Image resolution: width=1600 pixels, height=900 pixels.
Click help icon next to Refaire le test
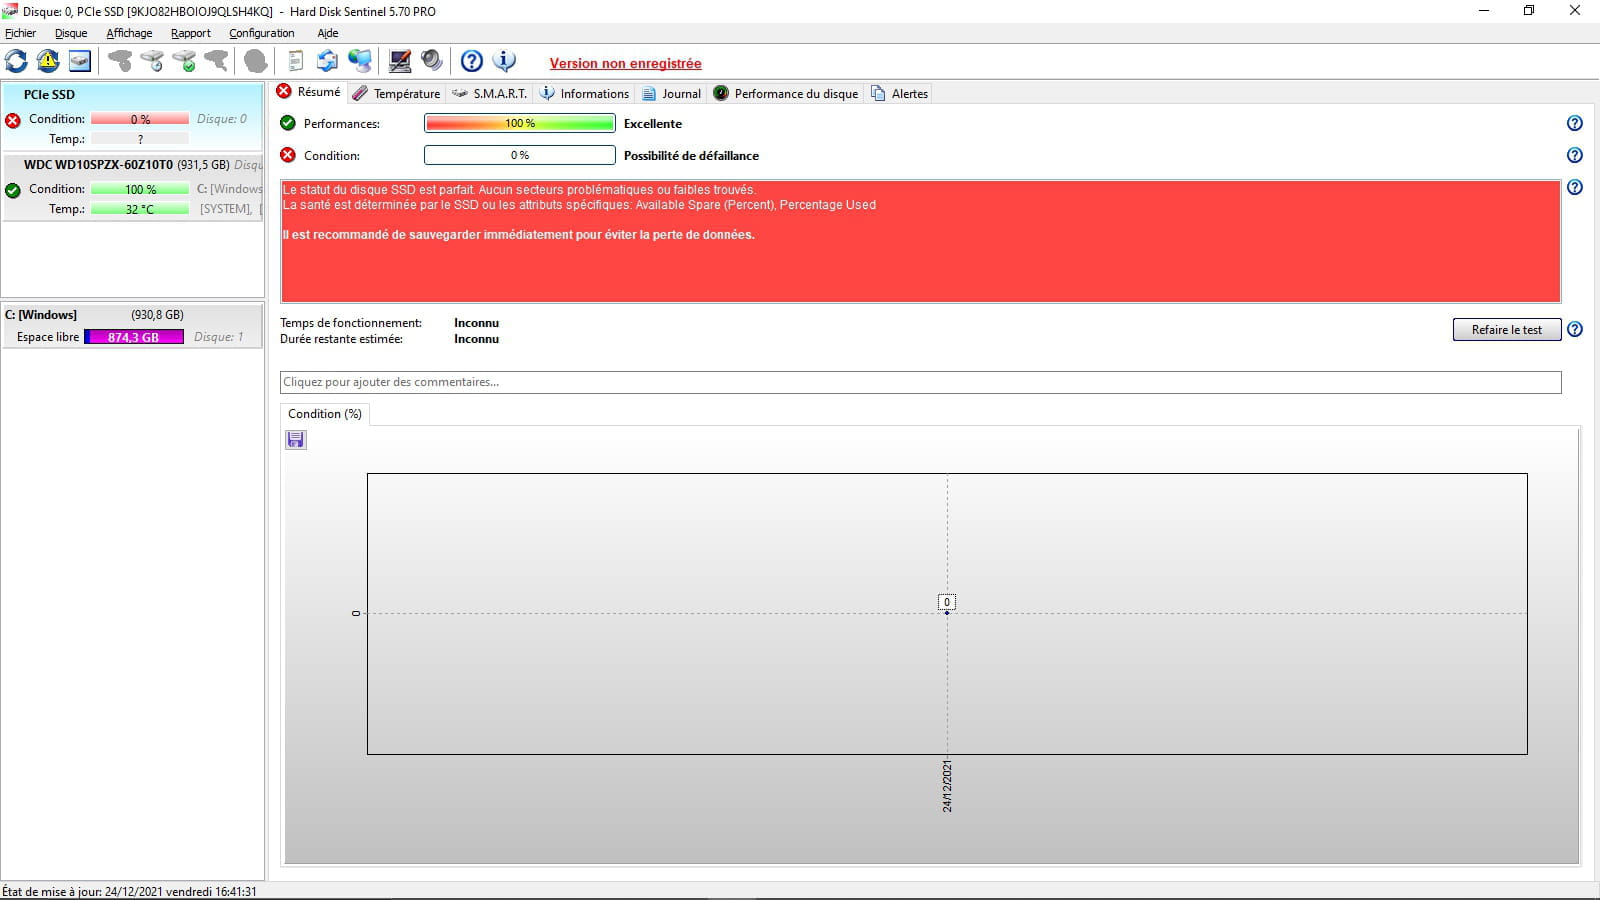(1575, 329)
